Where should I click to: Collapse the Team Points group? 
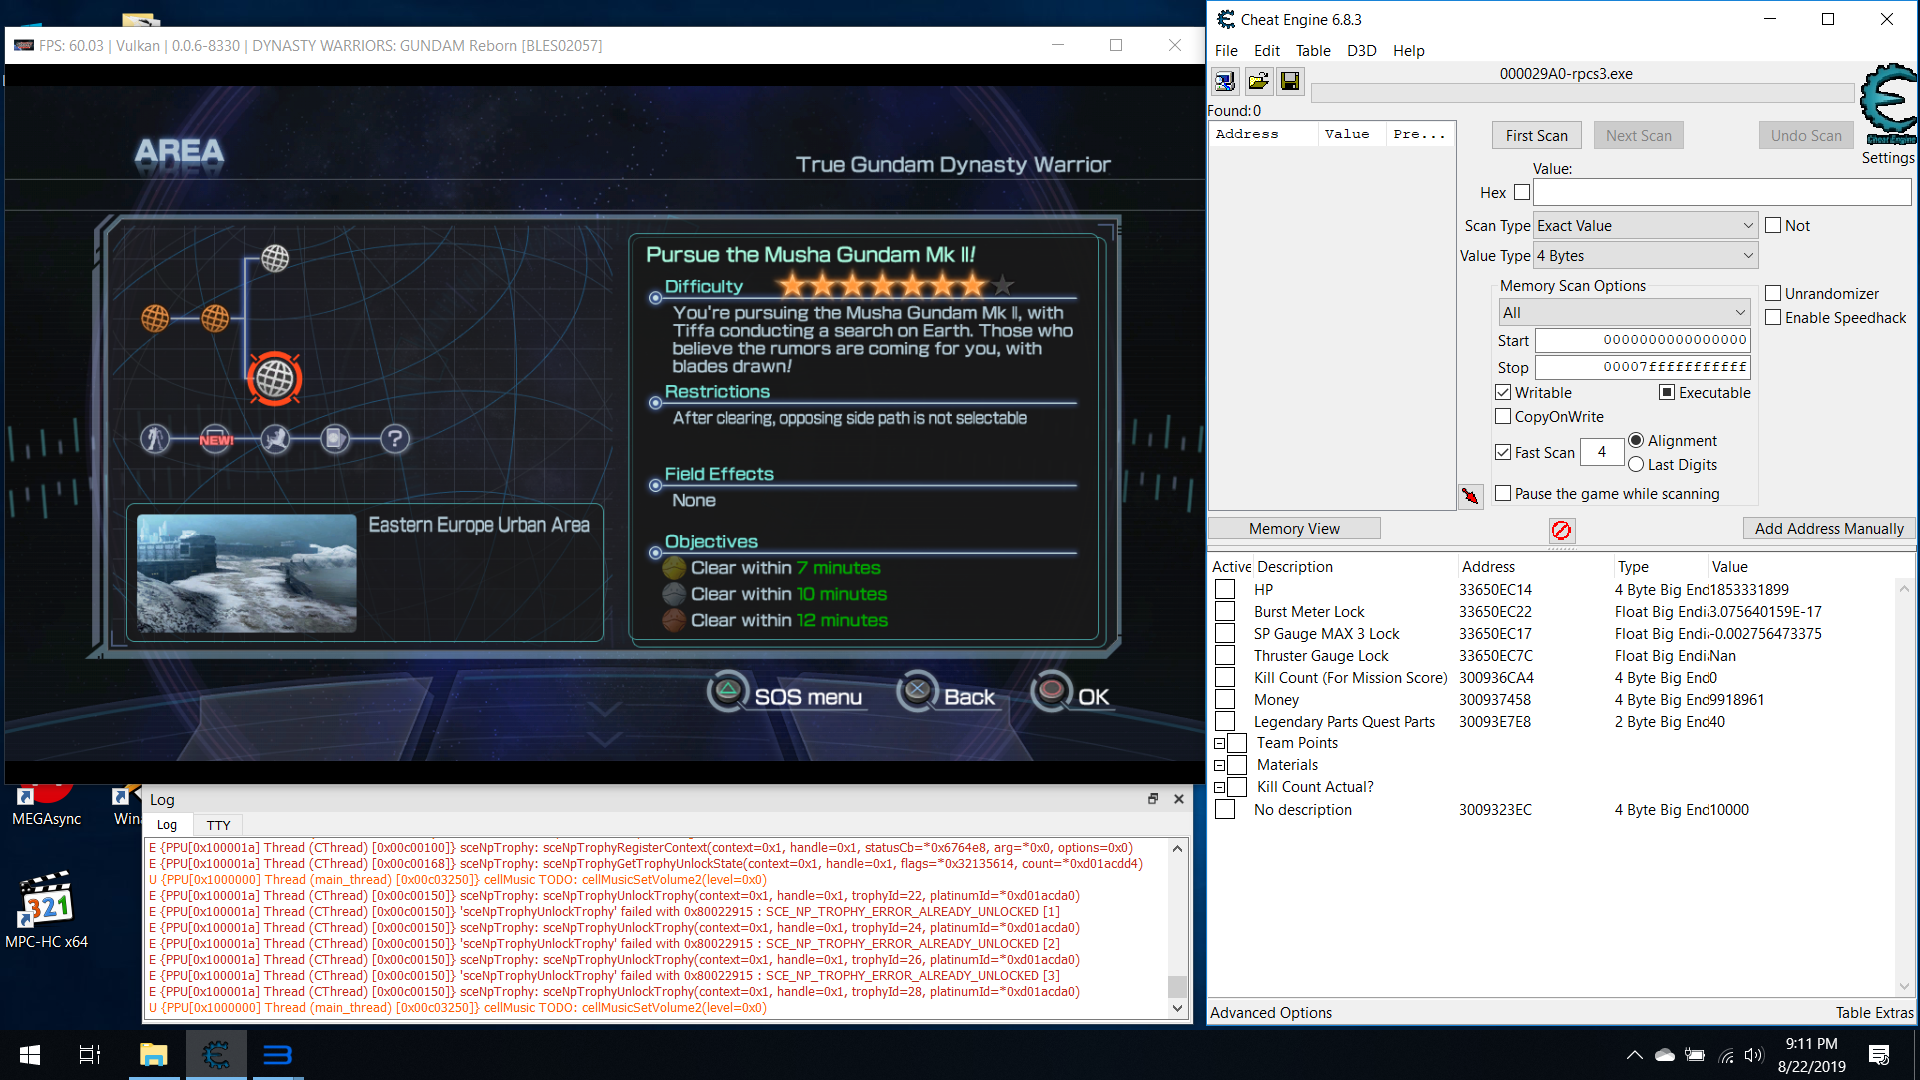point(1219,744)
